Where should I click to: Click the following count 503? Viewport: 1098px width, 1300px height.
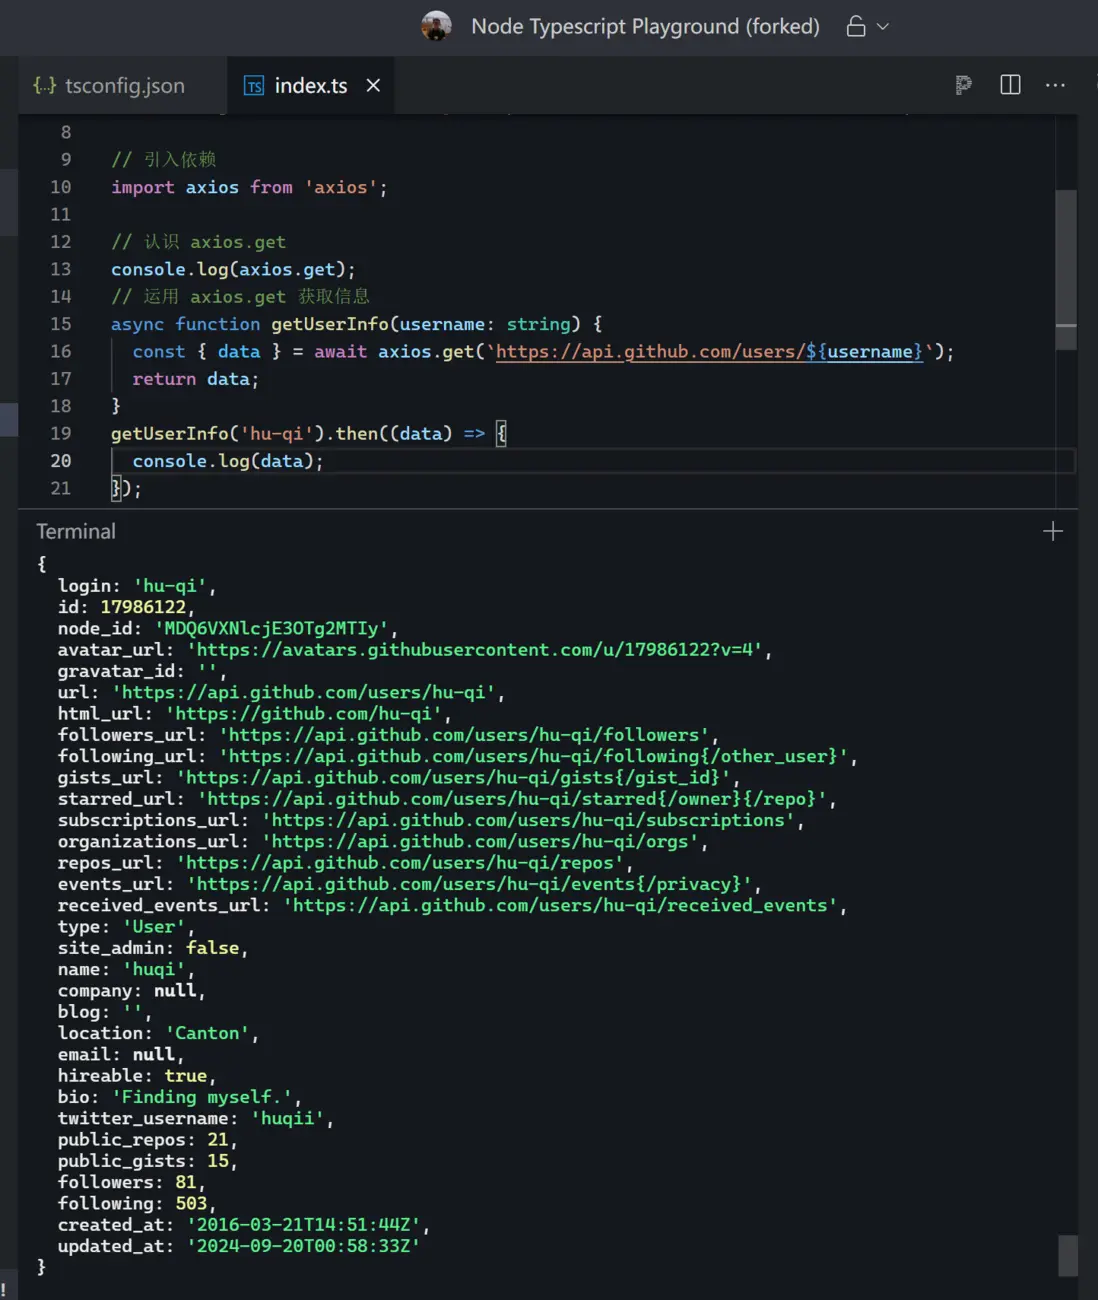pyautogui.click(x=191, y=1204)
